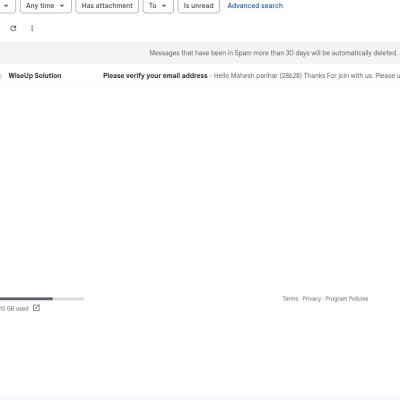Click the small arrow inside Any time chip
This screenshot has width=400, height=400.
click(62, 6)
